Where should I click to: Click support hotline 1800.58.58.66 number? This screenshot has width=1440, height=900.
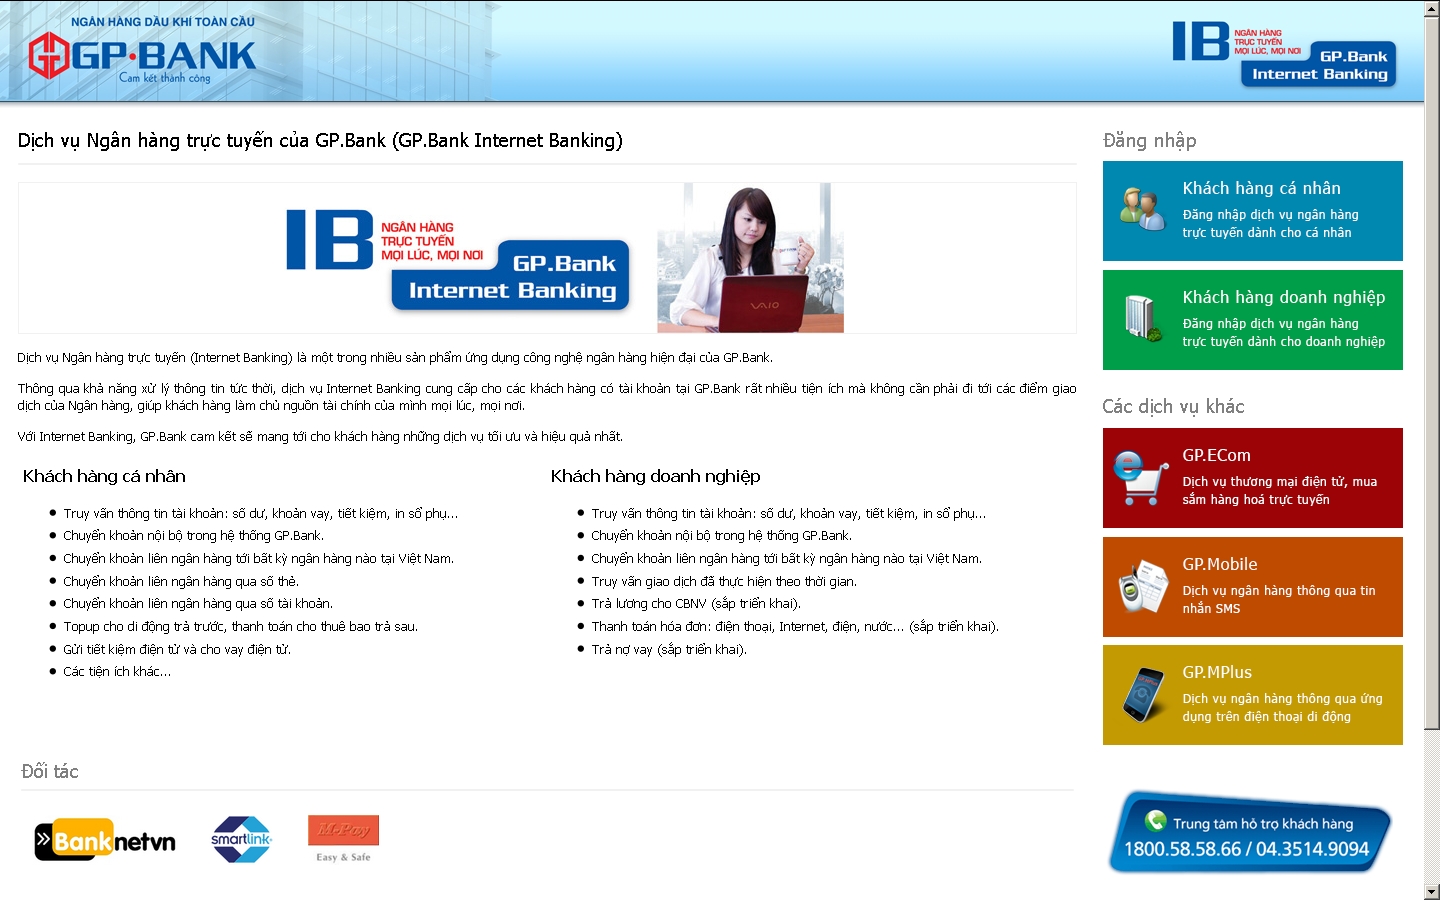[x=1182, y=849]
